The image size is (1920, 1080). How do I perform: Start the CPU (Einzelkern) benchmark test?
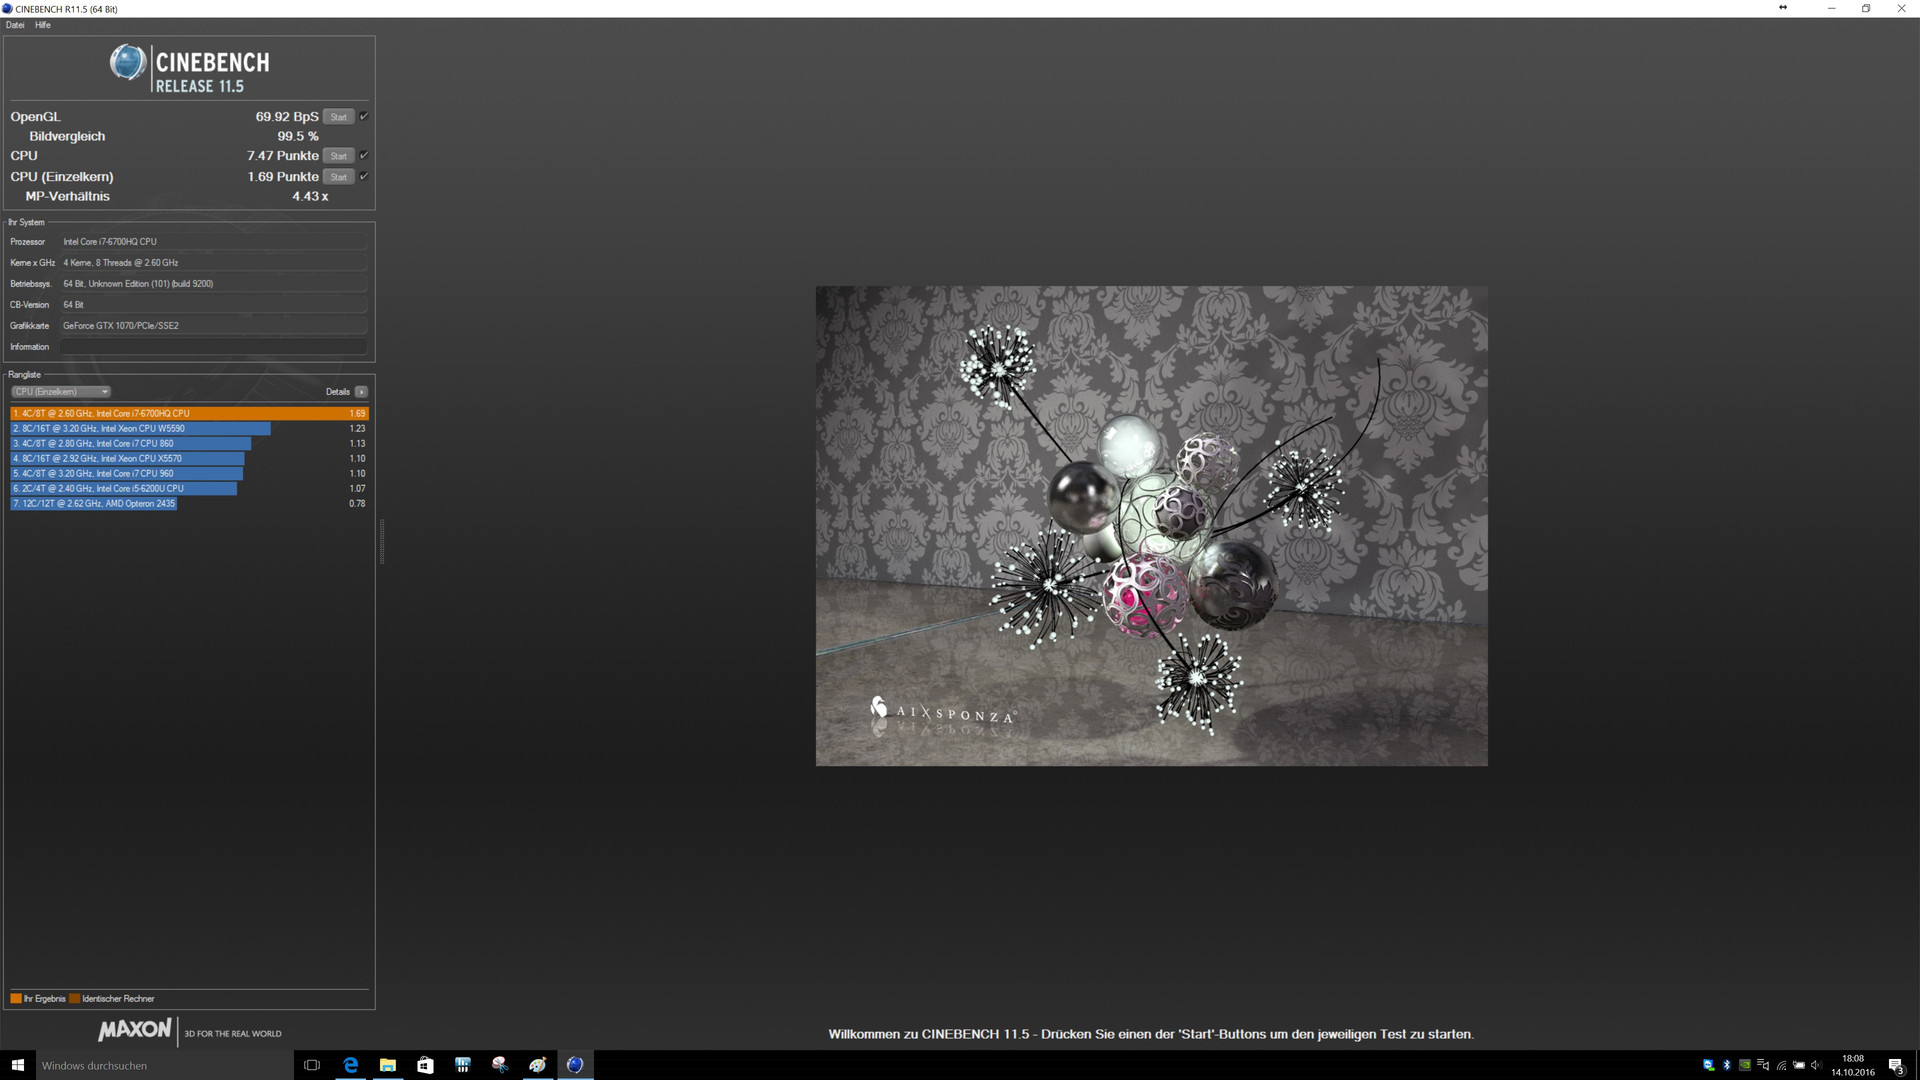(339, 177)
